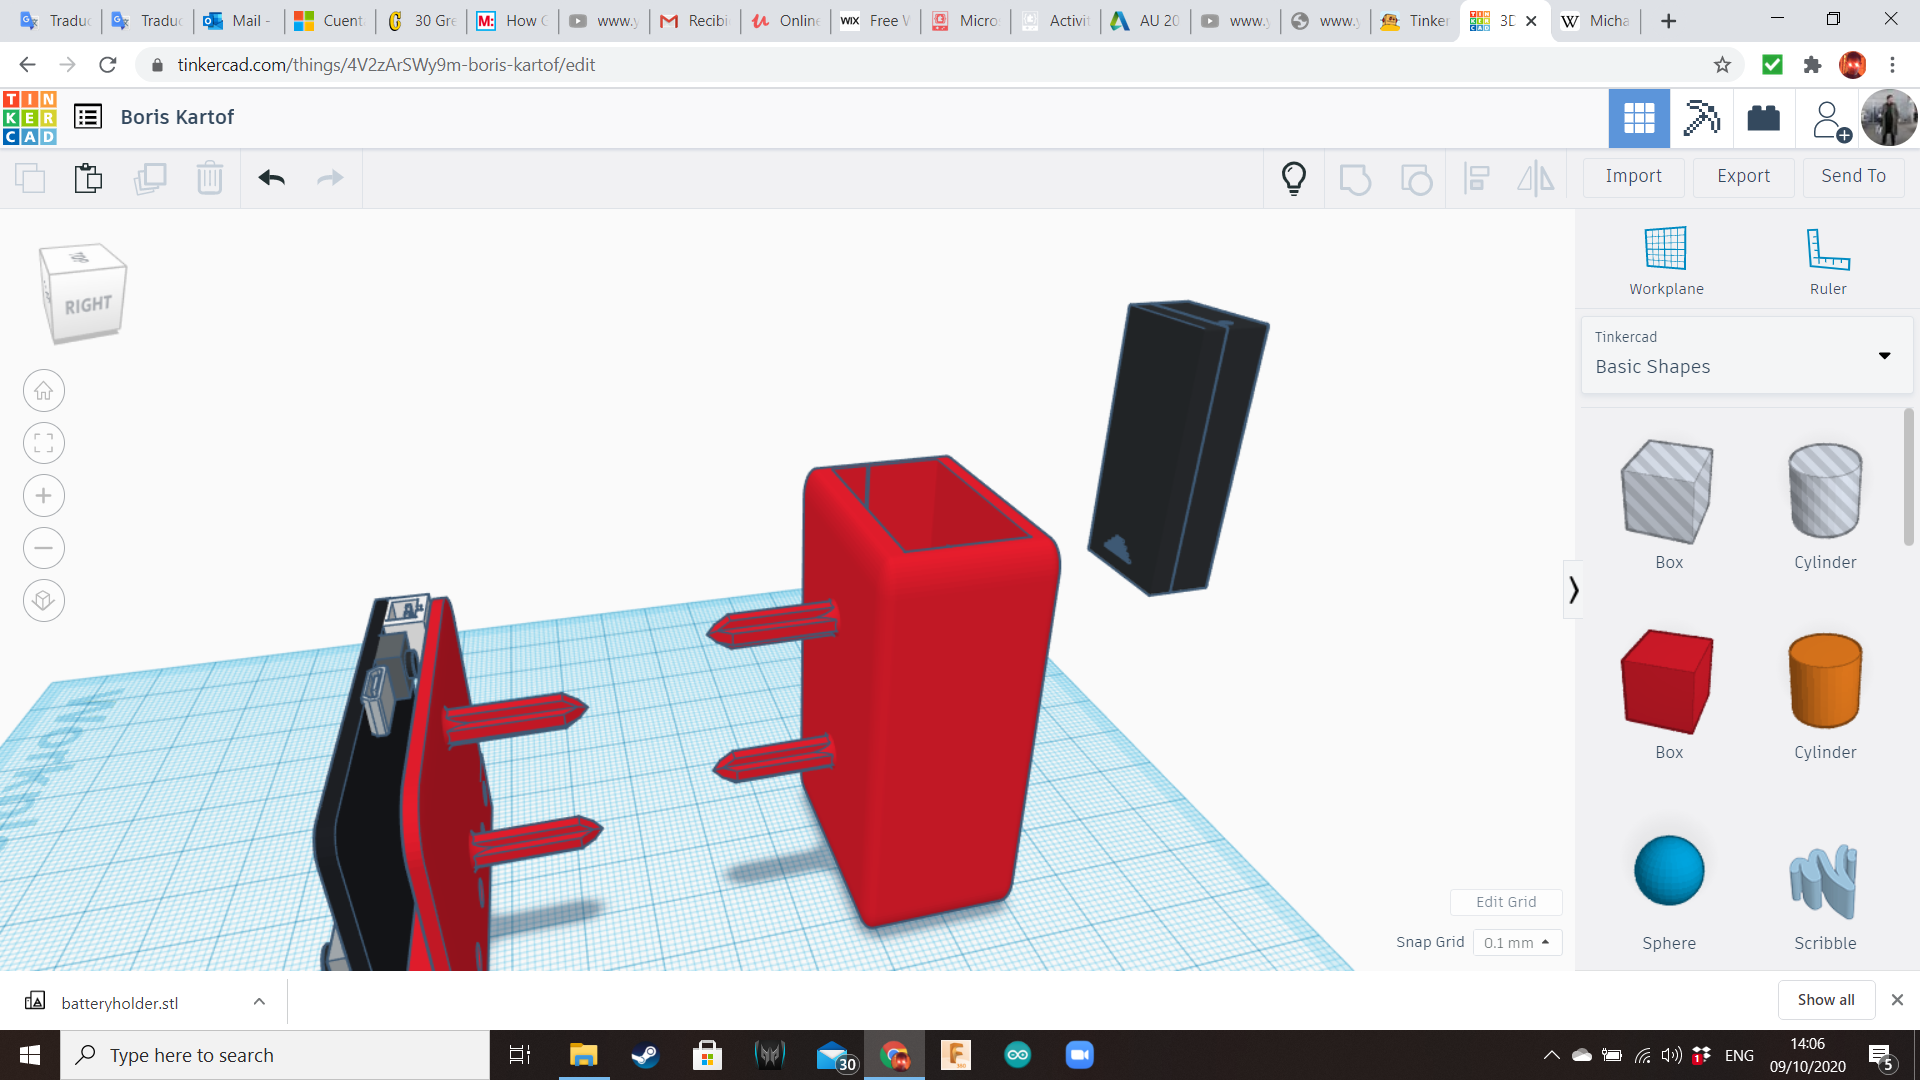This screenshot has height=1080, width=1920.
Task: Collapse the shapes panel with chevron
Action: 1573,590
